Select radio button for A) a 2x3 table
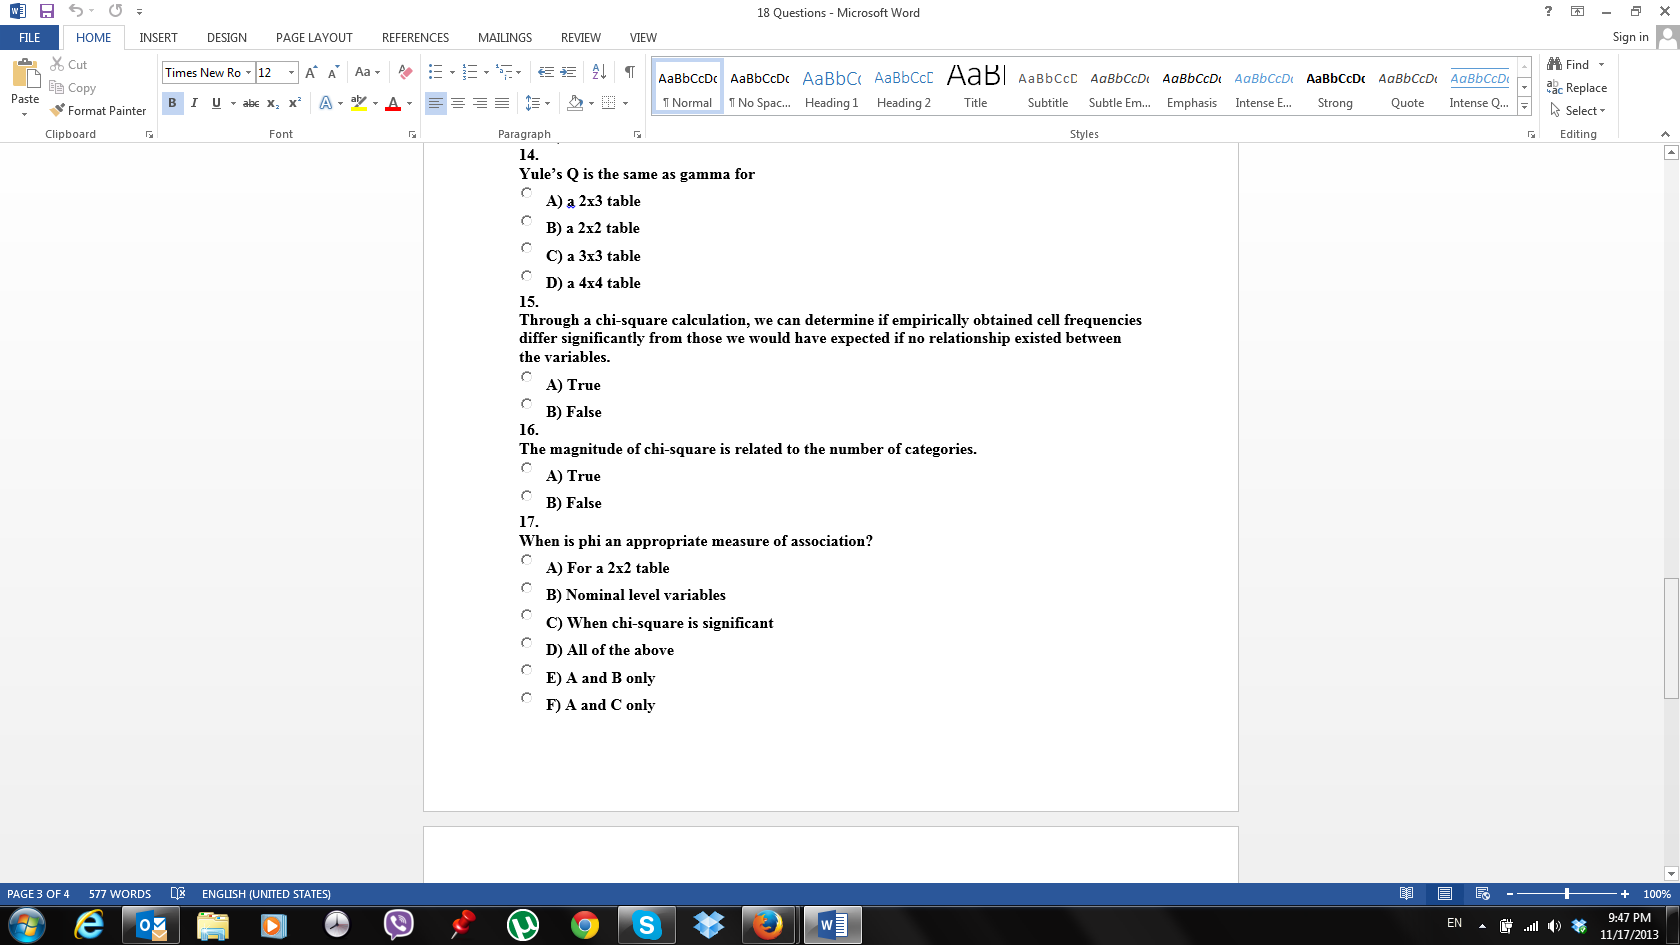This screenshot has width=1680, height=945. (526, 193)
